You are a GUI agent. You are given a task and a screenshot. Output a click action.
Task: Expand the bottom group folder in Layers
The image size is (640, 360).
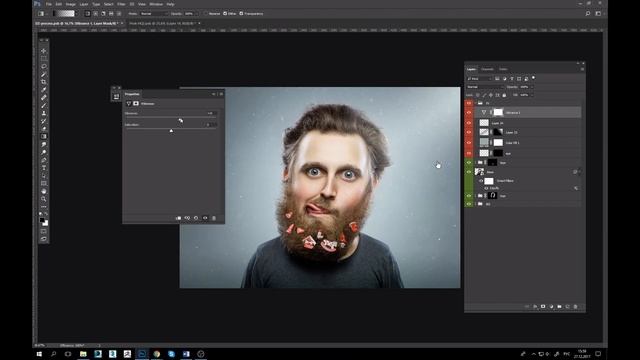476,204
